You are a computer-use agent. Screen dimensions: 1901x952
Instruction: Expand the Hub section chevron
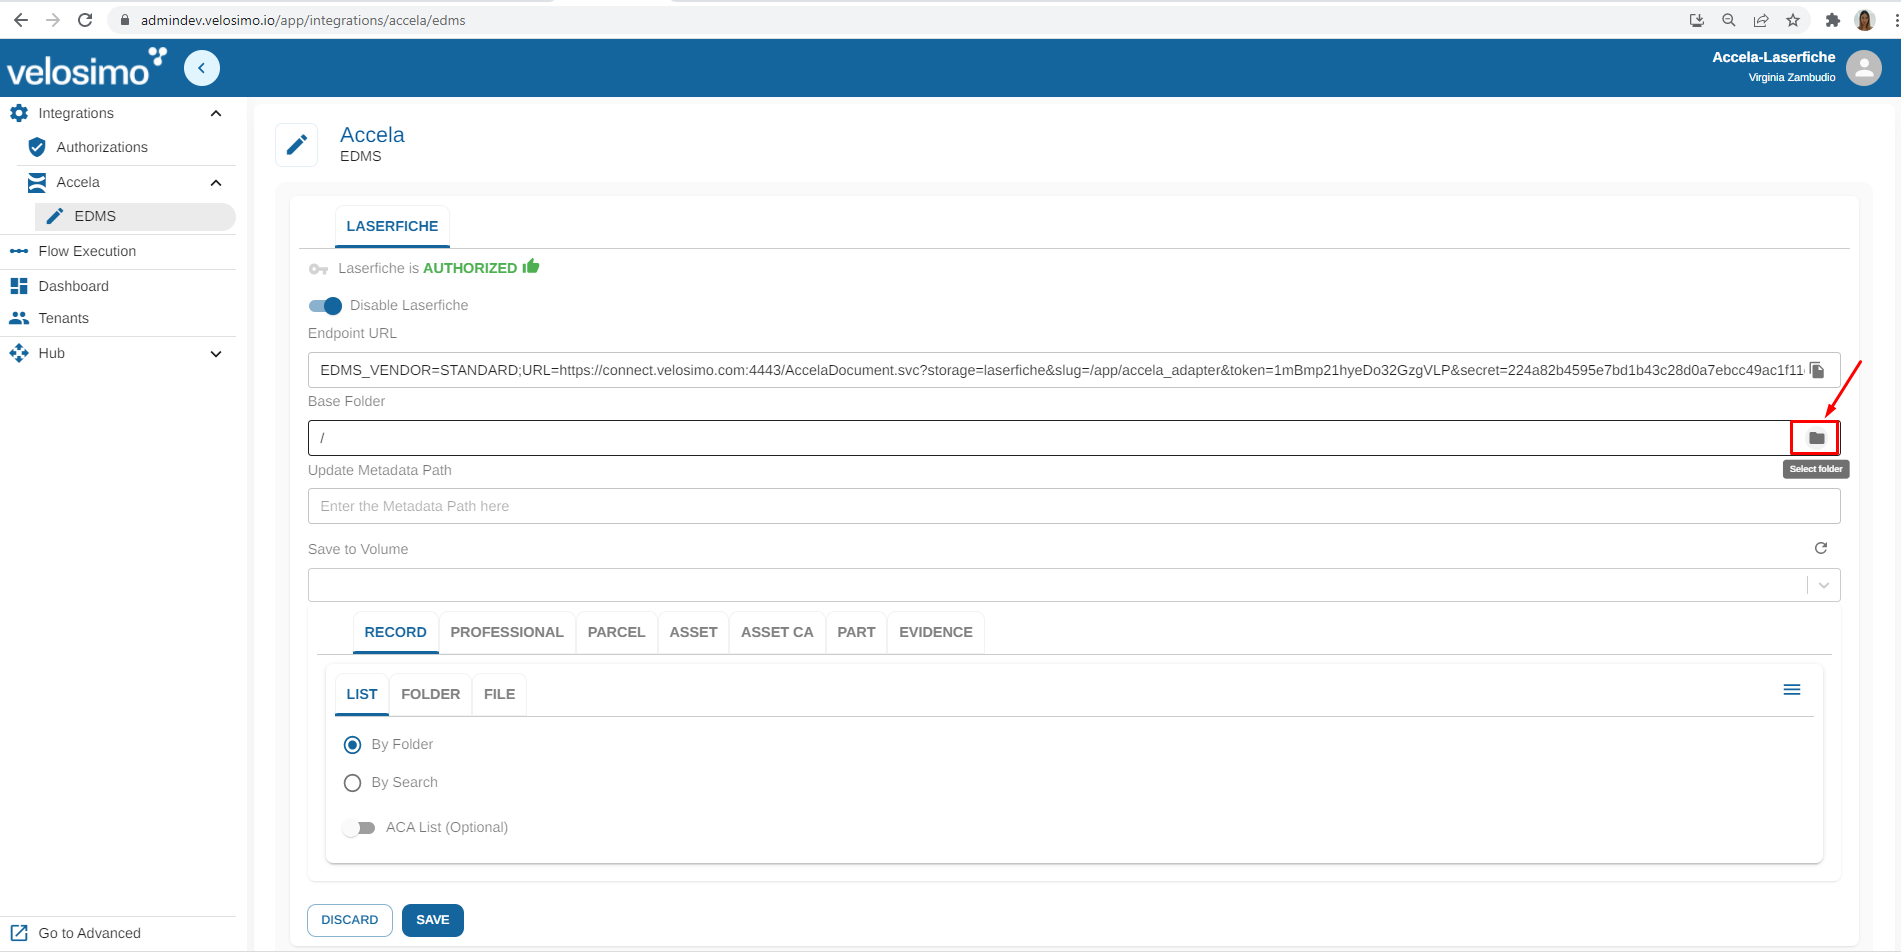pyautogui.click(x=216, y=353)
